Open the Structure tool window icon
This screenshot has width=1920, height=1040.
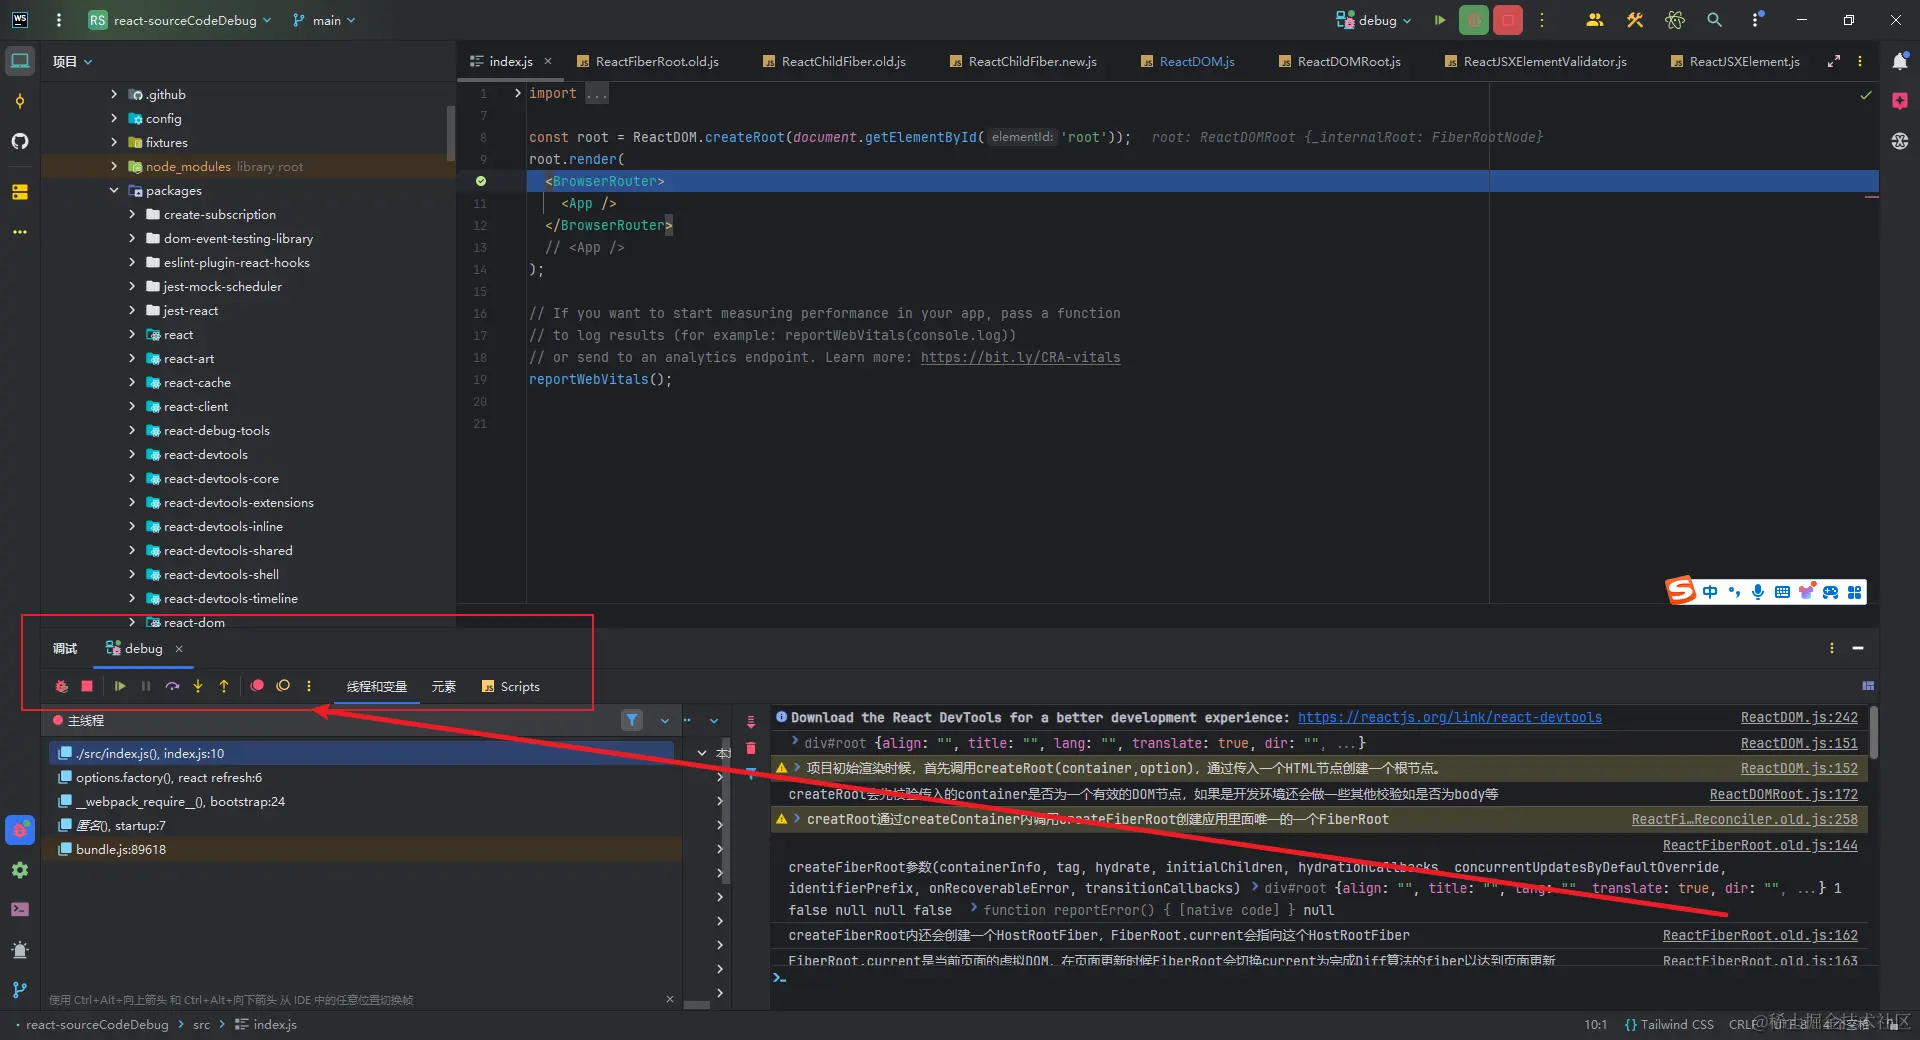20,191
